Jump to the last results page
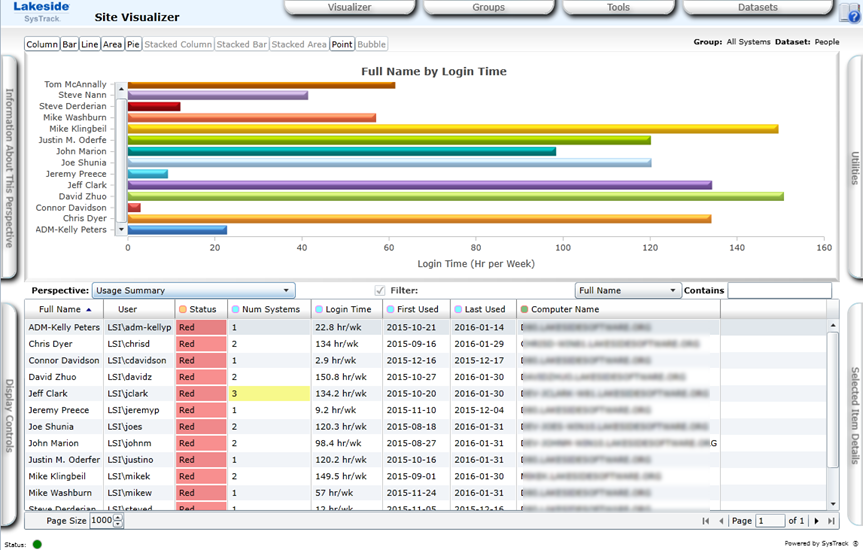The width and height of the screenshot is (863, 550). pos(830,521)
